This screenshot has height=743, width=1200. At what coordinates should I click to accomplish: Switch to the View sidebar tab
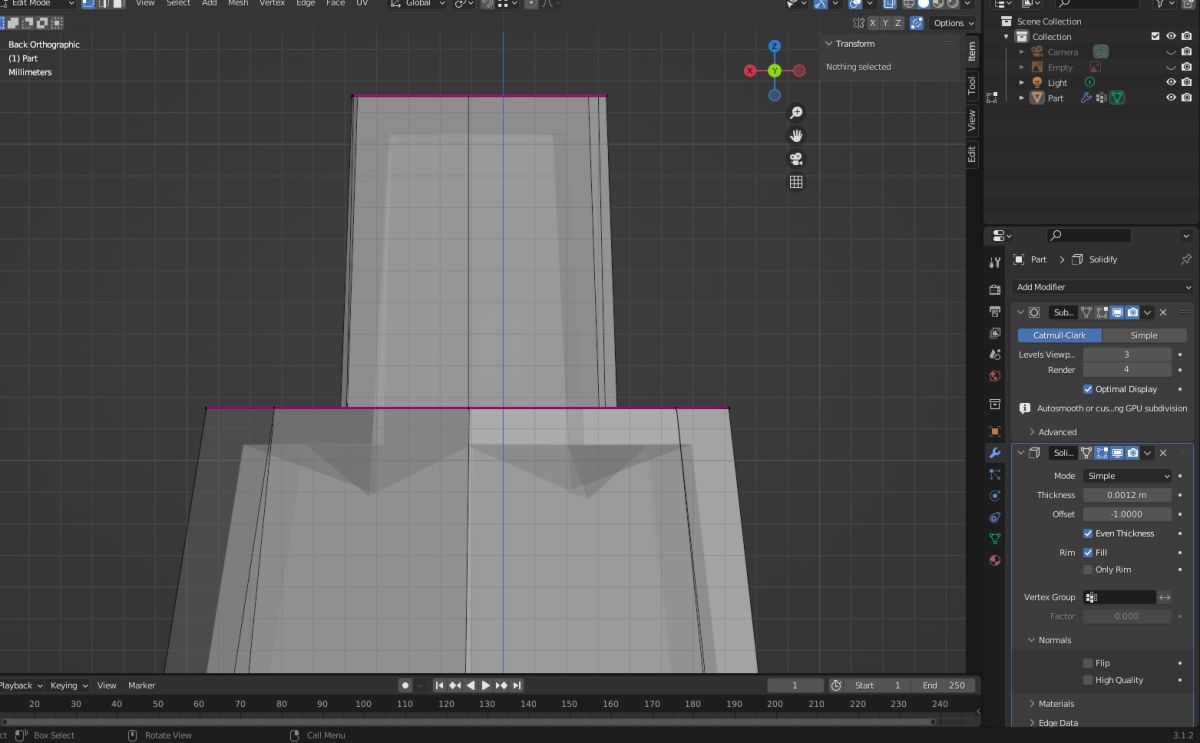click(971, 120)
